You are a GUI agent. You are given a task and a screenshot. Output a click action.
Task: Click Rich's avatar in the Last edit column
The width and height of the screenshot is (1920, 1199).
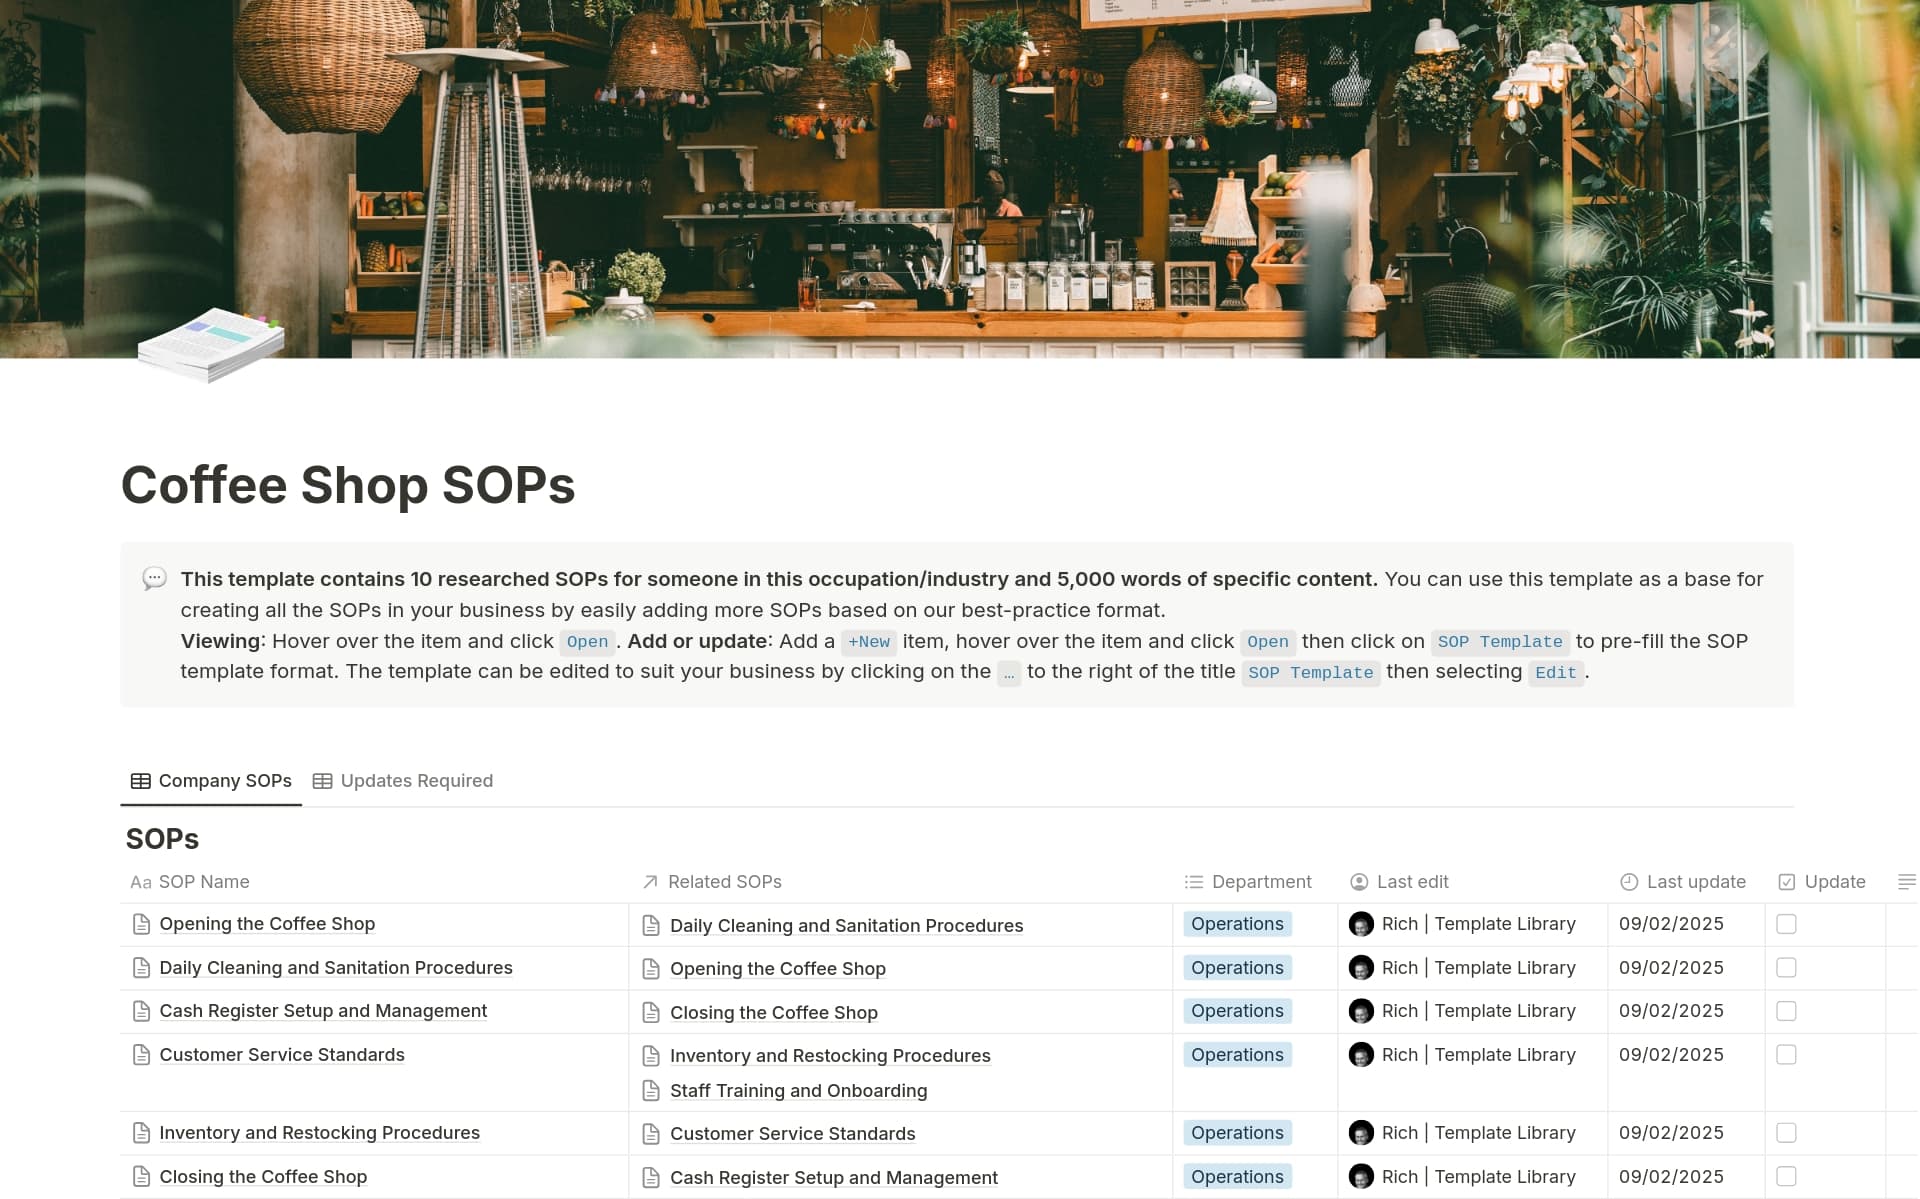point(1361,924)
